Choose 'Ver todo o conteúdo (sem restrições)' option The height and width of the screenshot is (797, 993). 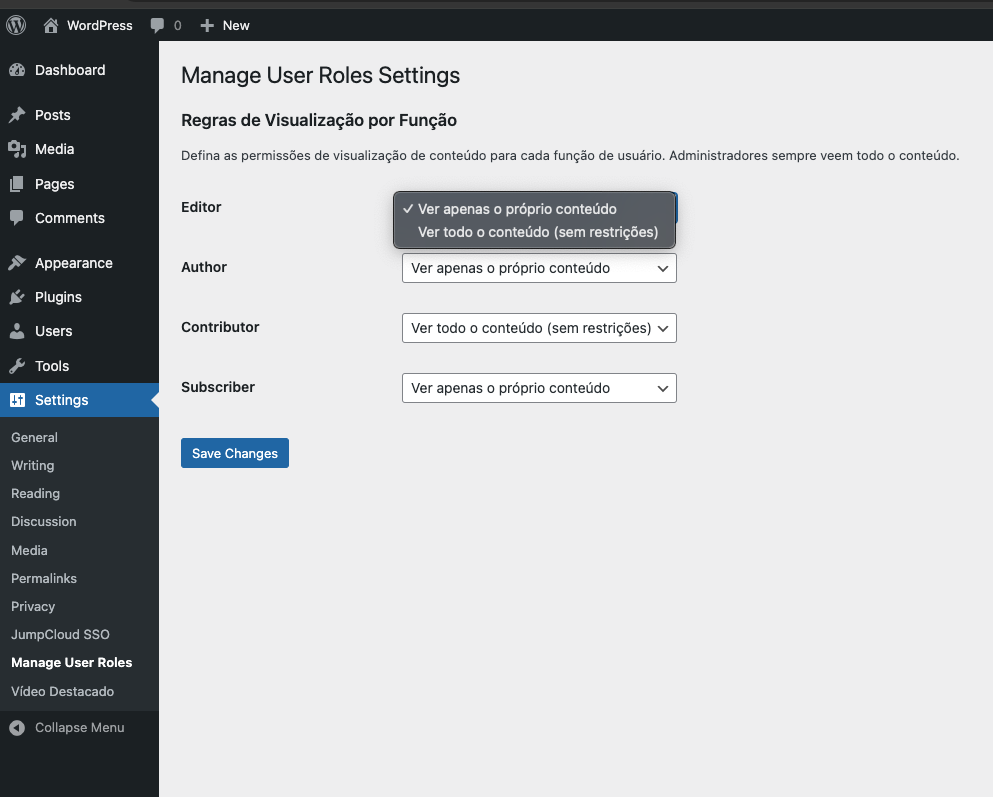point(537,232)
